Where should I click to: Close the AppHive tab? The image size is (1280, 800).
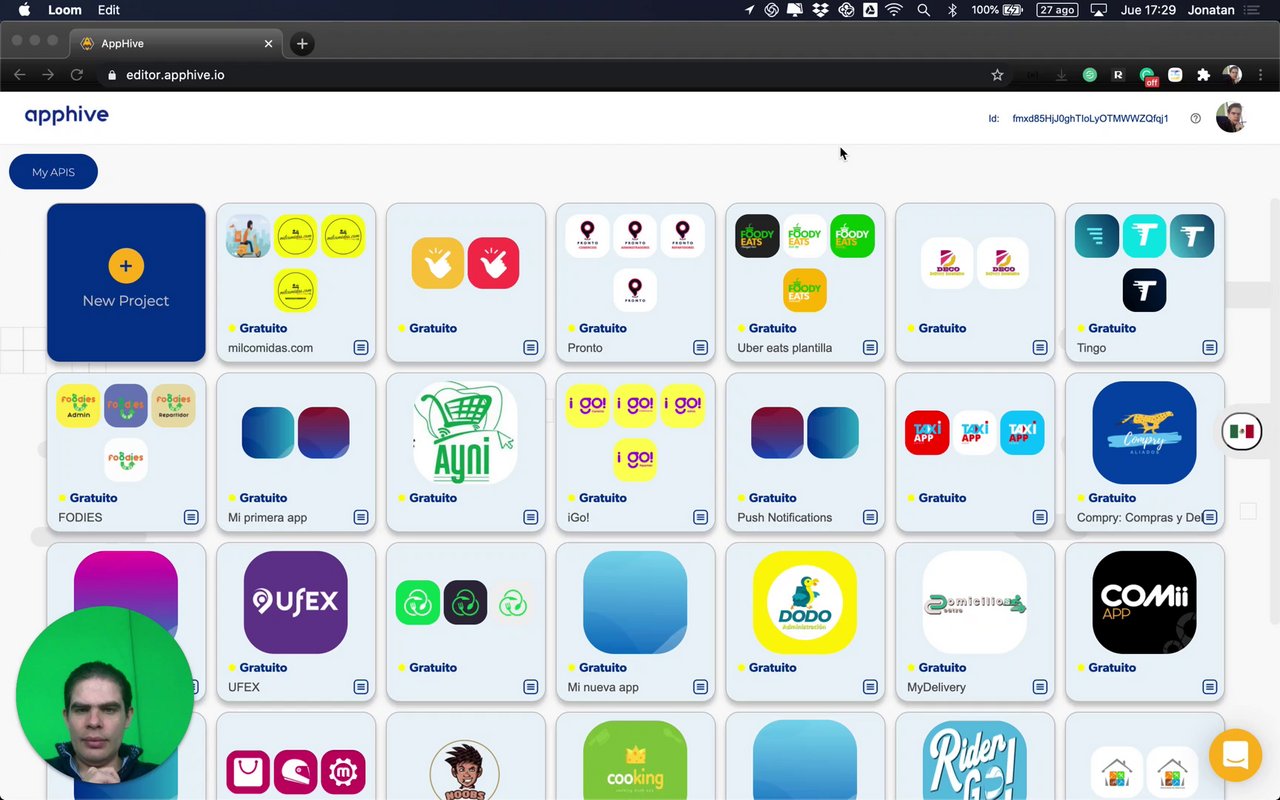[x=268, y=44]
